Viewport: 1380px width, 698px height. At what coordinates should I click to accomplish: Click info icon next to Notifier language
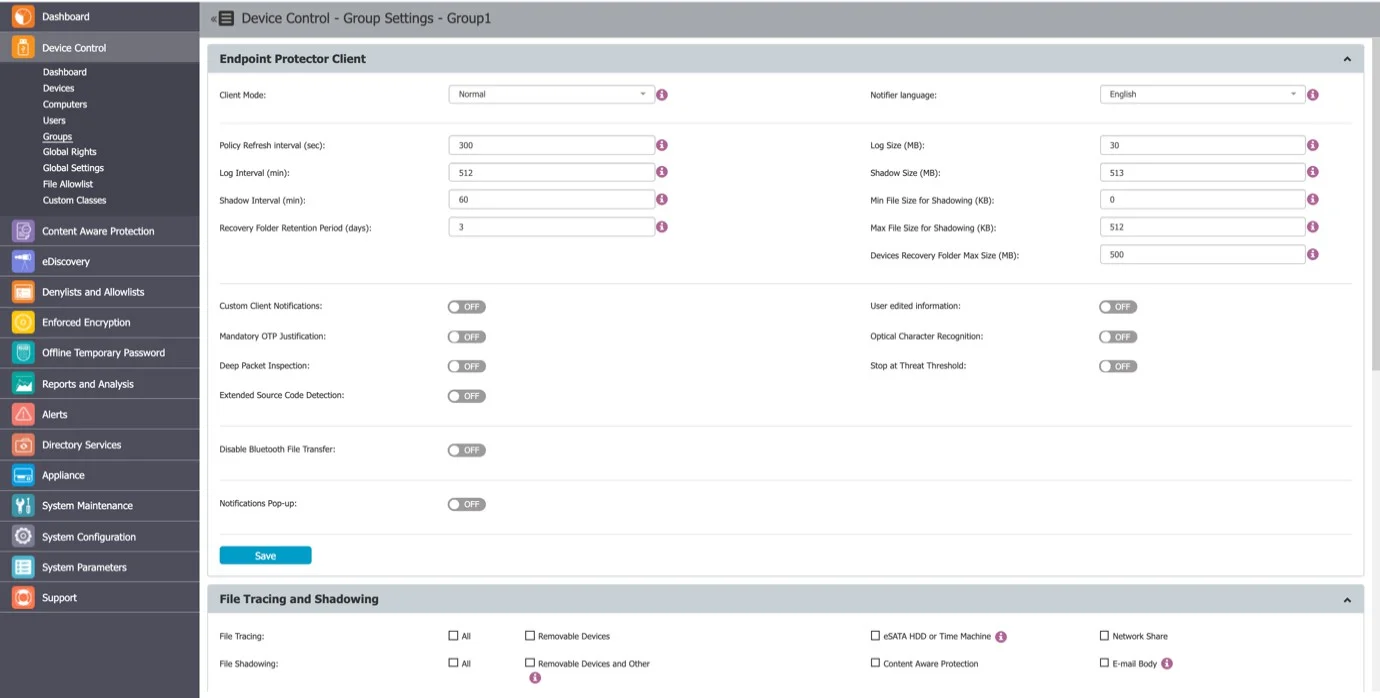pos(1313,95)
